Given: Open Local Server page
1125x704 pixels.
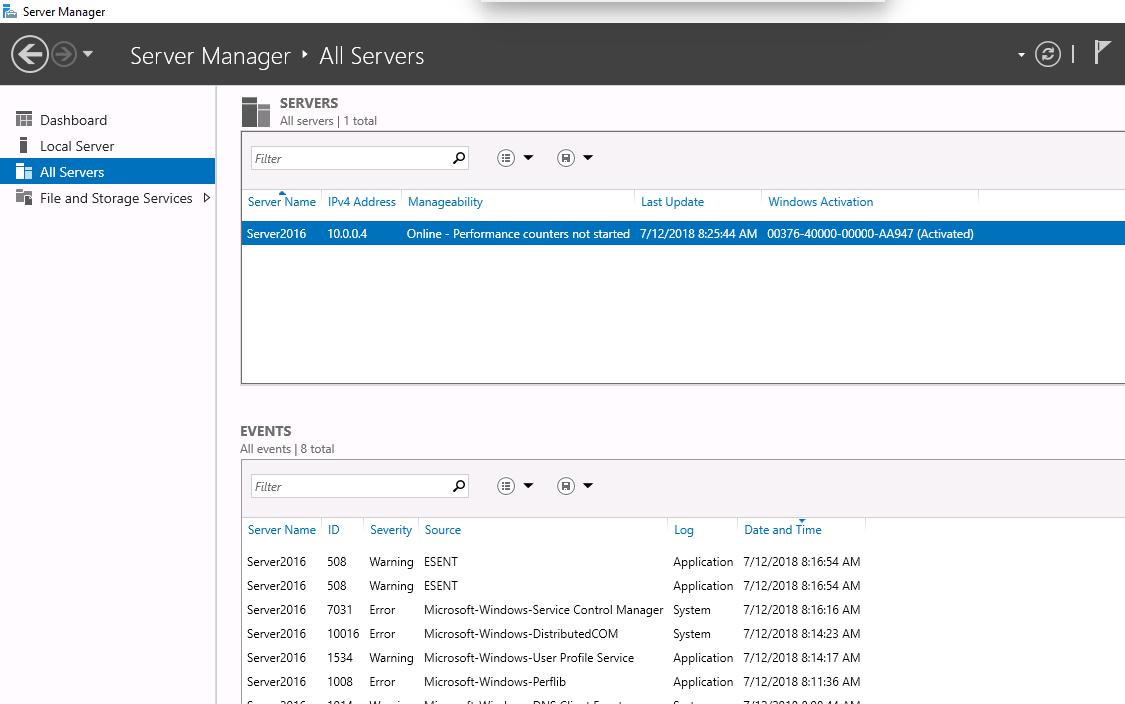Looking at the screenshot, I should 77,146.
